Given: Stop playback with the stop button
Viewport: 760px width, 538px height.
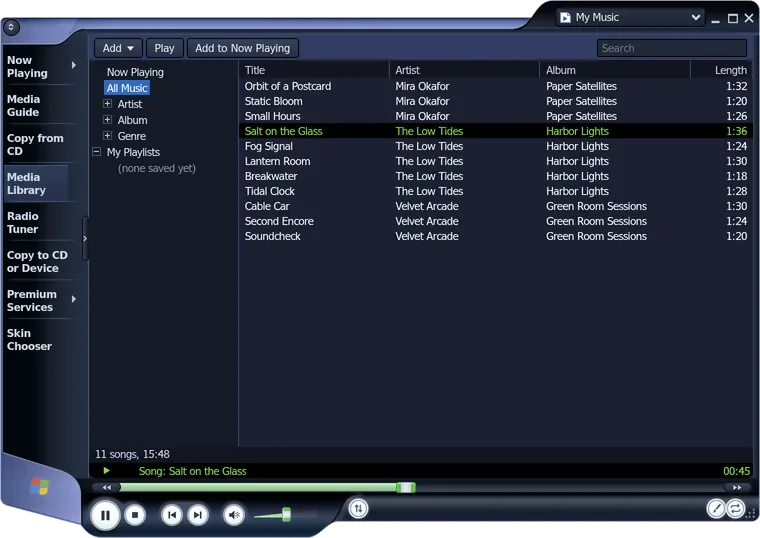Looking at the screenshot, I should pyautogui.click(x=135, y=515).
